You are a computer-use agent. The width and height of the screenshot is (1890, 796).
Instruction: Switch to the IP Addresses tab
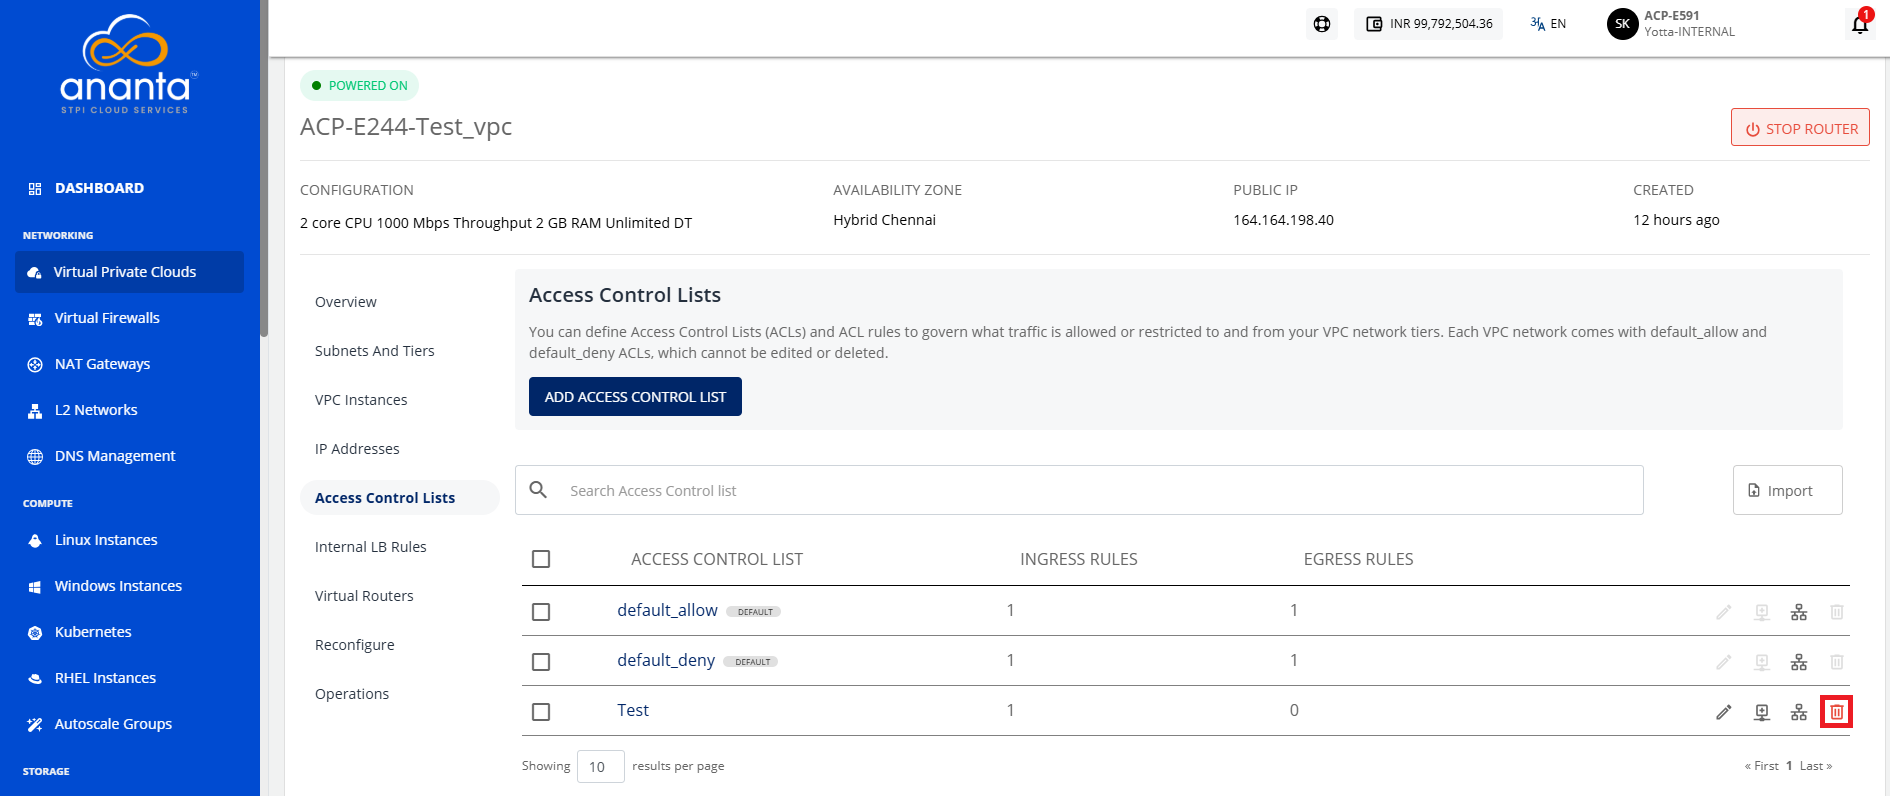pos(357,449)
